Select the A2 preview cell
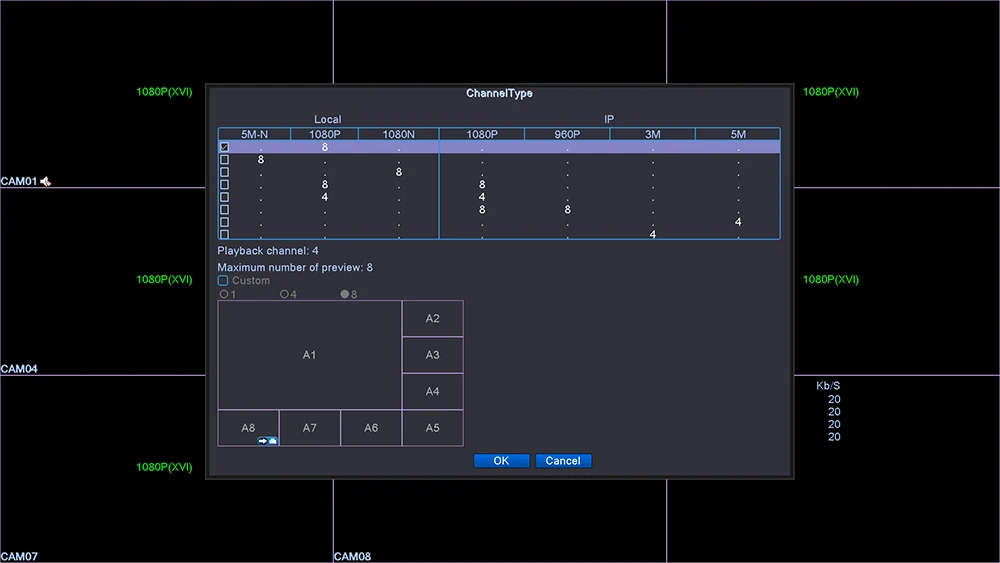1000x563 pixels. tap(432, 319)
